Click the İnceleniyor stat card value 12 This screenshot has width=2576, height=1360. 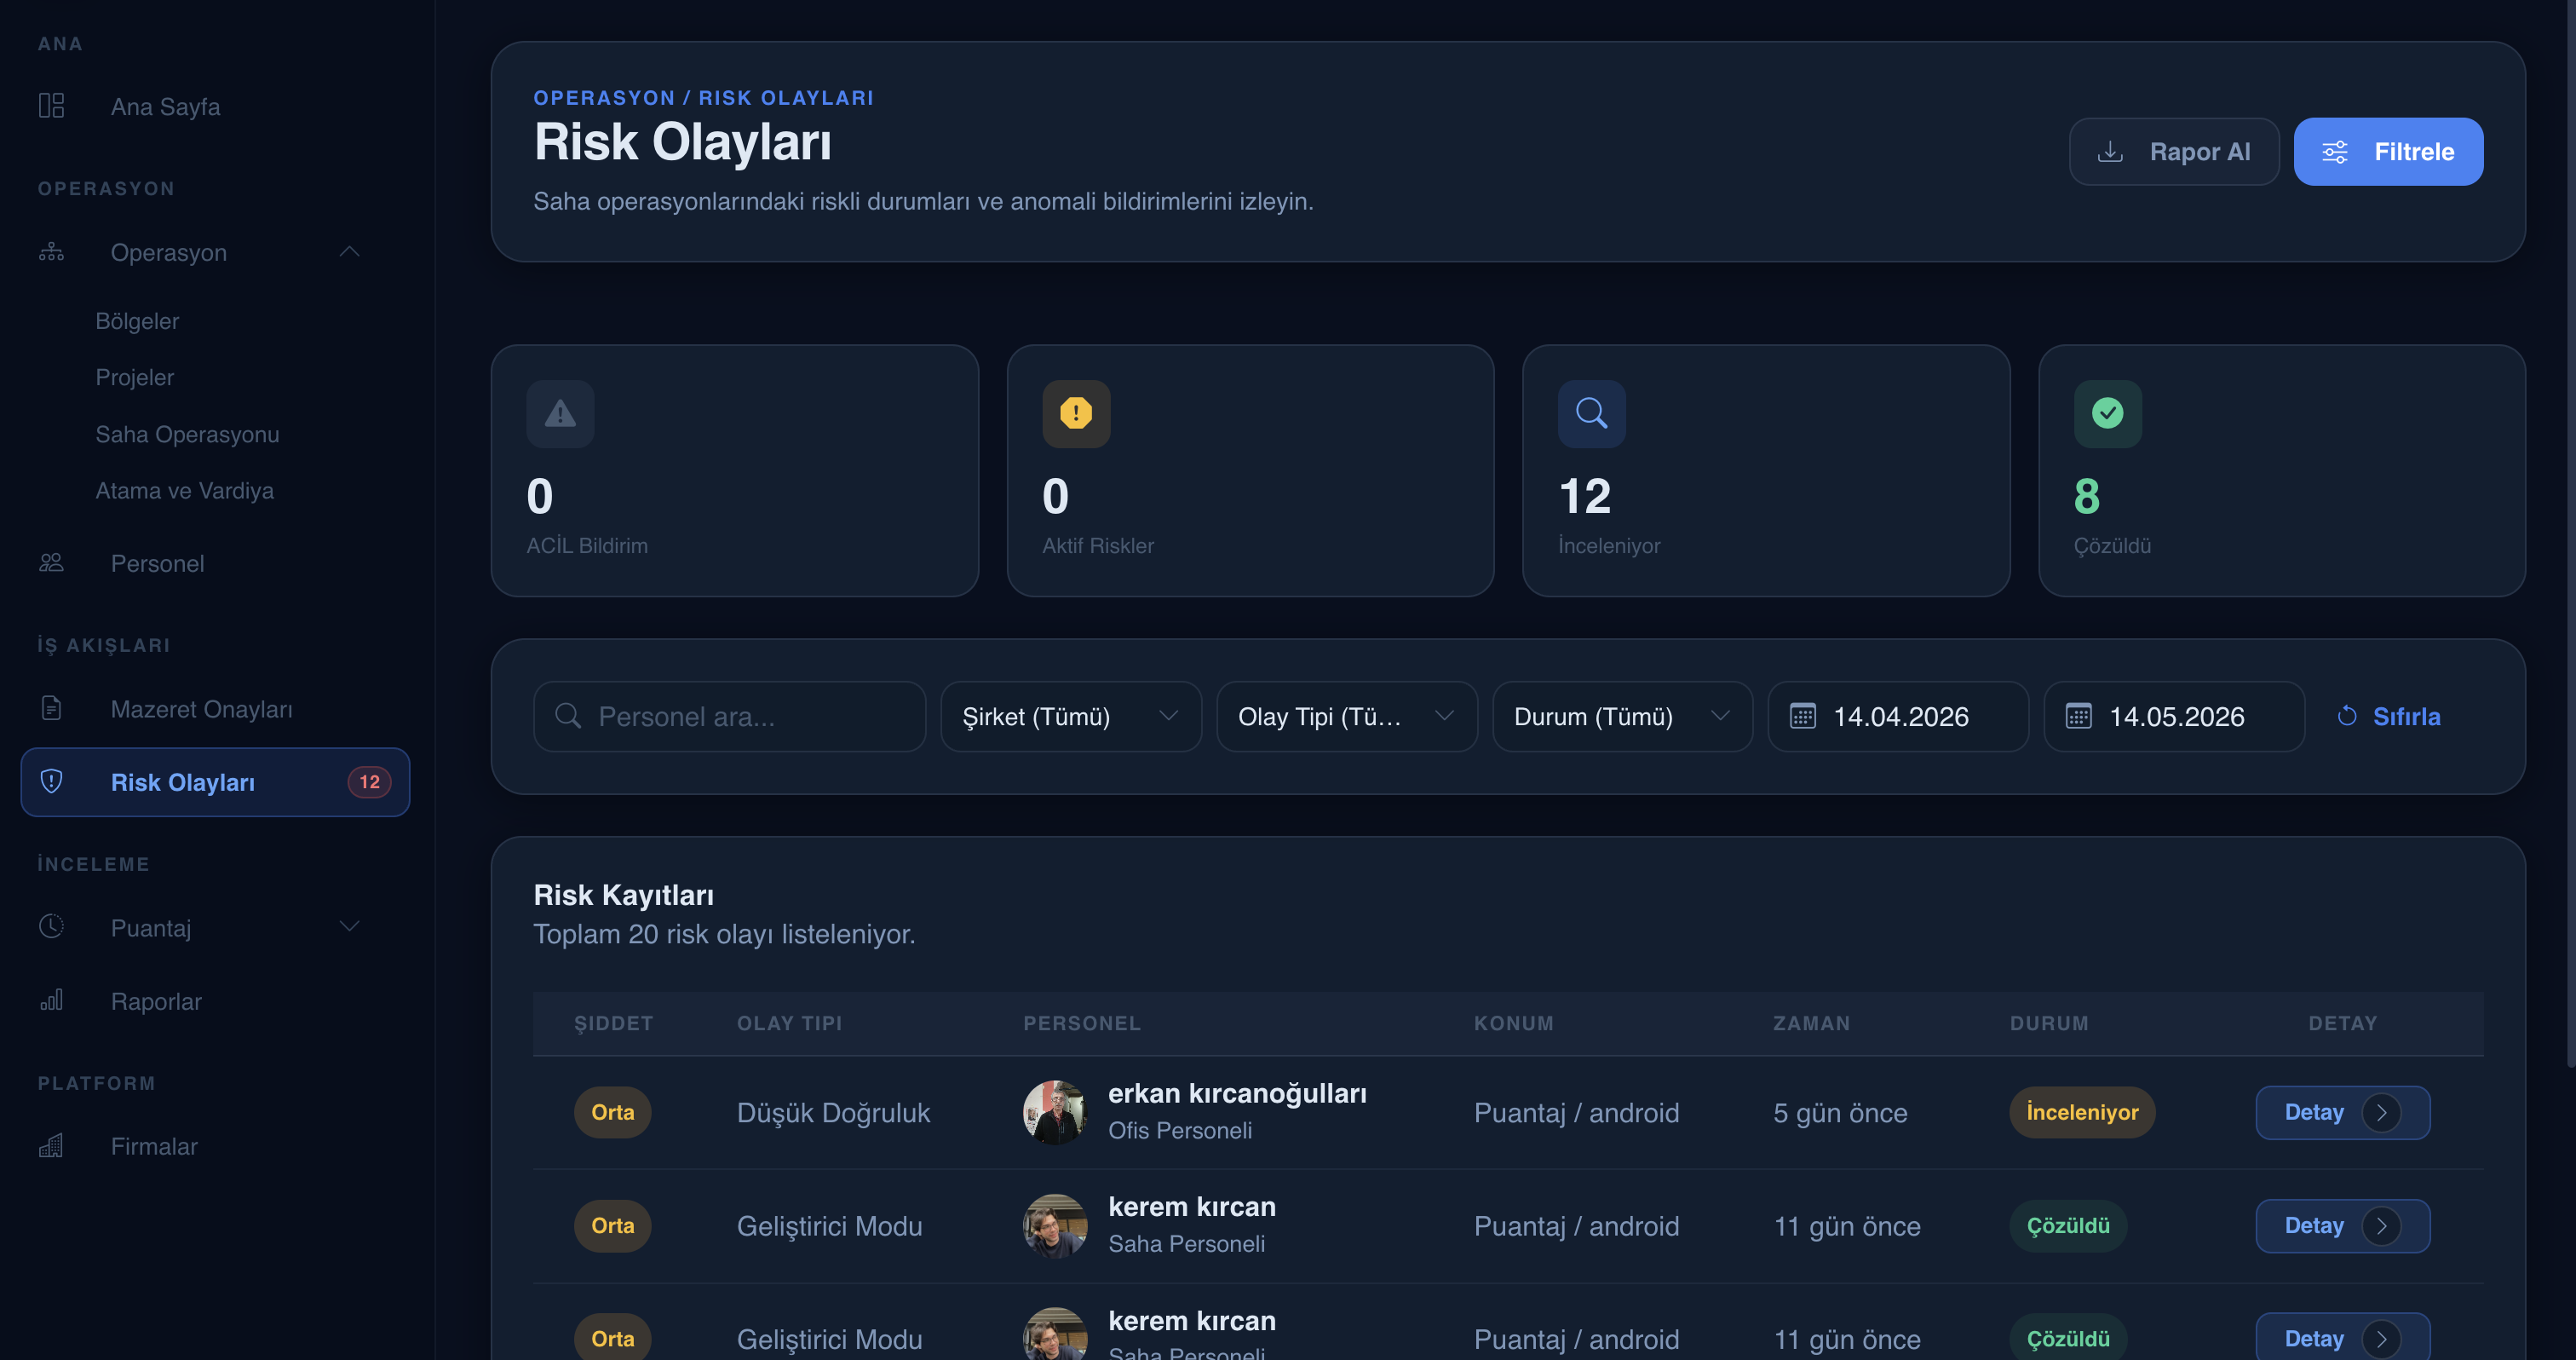pyautogui.click(x=1585, y=496)
